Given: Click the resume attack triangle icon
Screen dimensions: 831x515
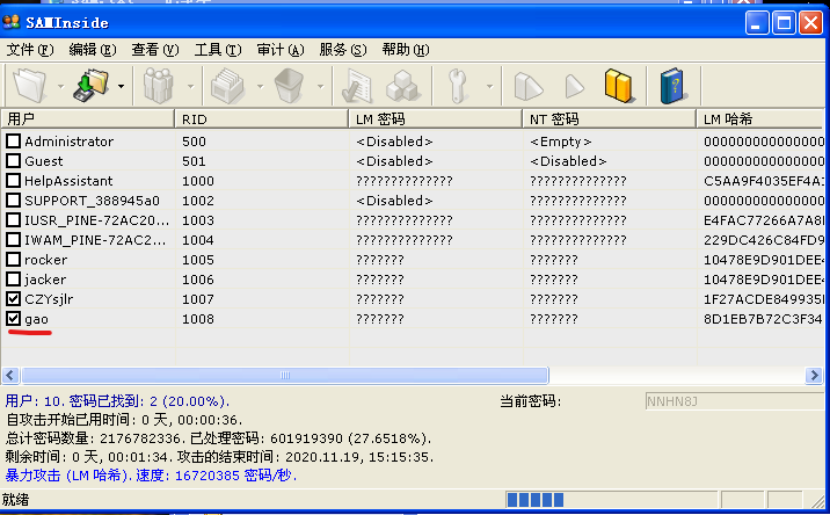Looking at the screenshot, I should (574, 86).
